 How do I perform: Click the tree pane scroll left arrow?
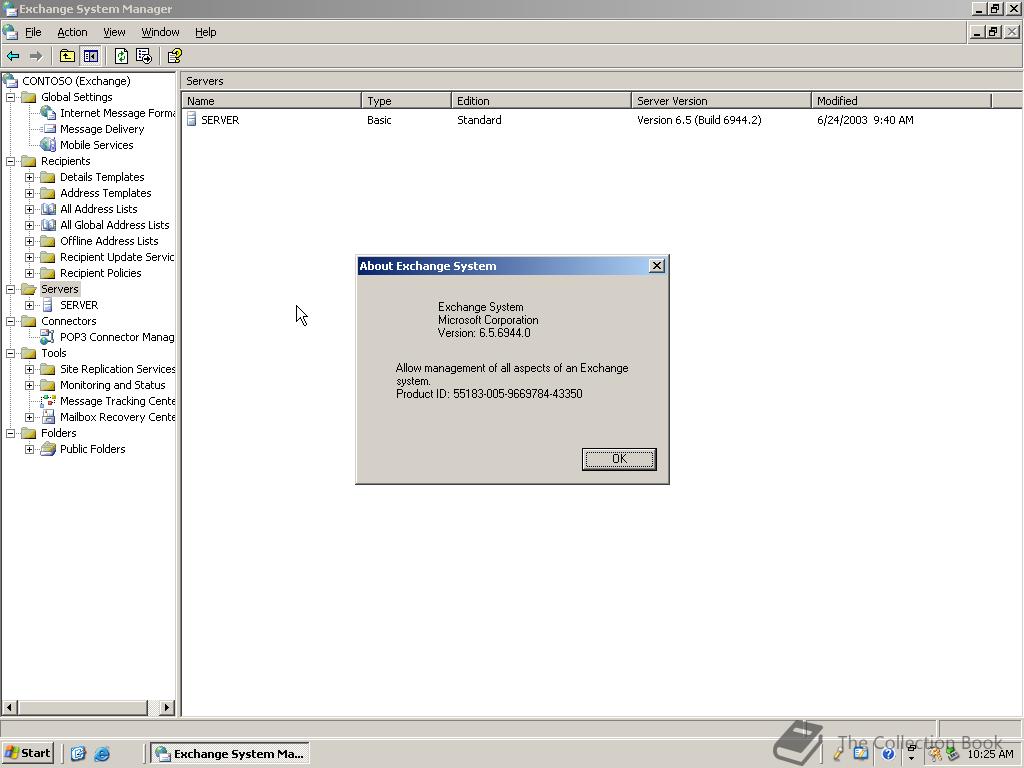[x=9, y=707]
